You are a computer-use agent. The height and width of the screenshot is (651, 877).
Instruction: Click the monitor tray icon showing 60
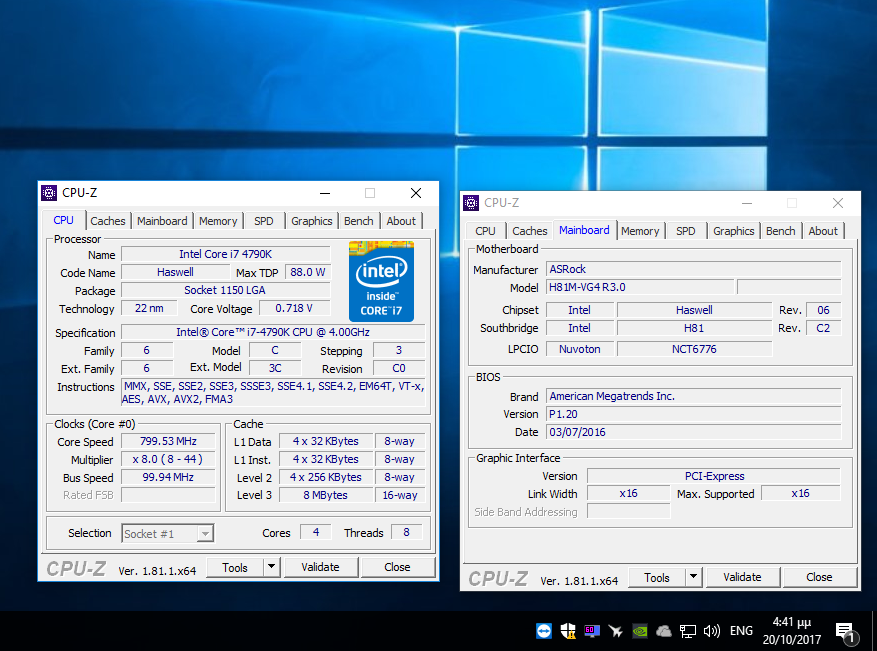pyautogui.click(x=592, y=631)
